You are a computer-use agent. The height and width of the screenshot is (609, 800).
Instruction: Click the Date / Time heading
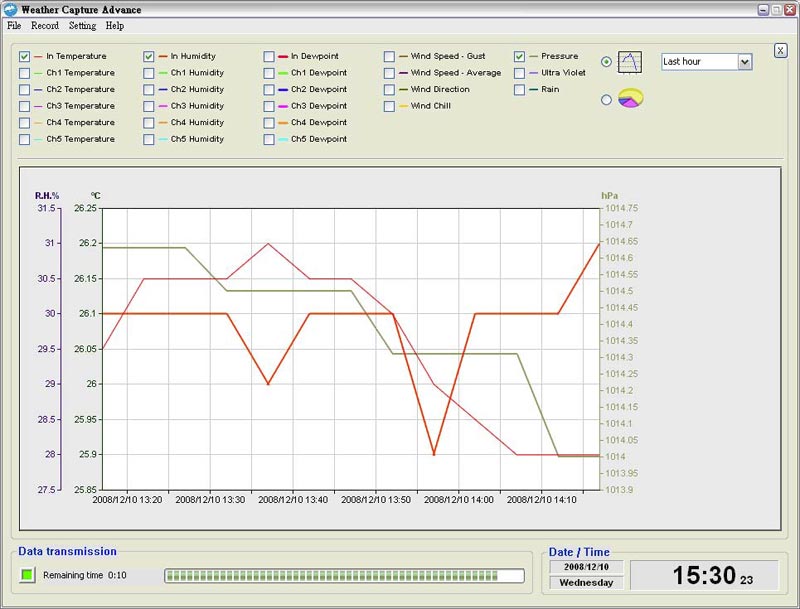point(579,552)
